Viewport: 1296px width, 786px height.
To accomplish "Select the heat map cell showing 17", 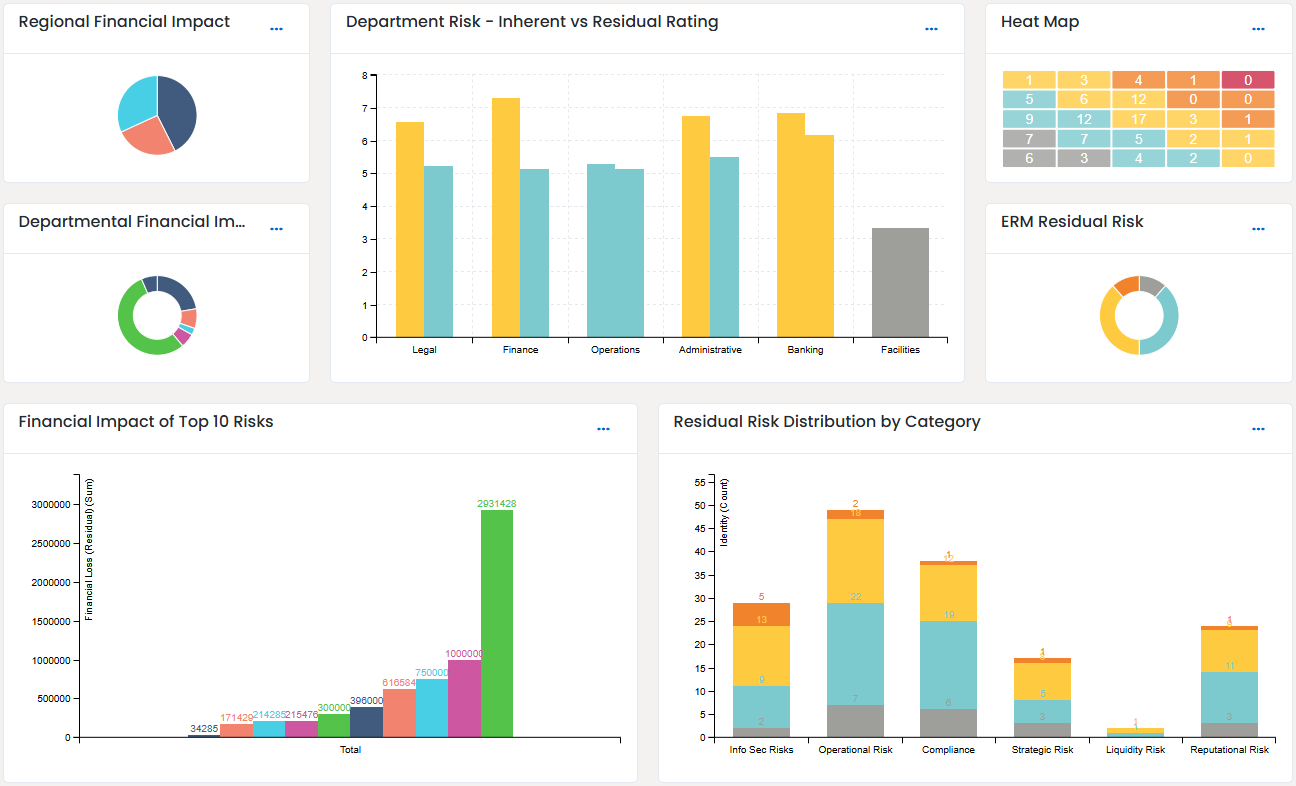I will click(x=1138, y=119).
